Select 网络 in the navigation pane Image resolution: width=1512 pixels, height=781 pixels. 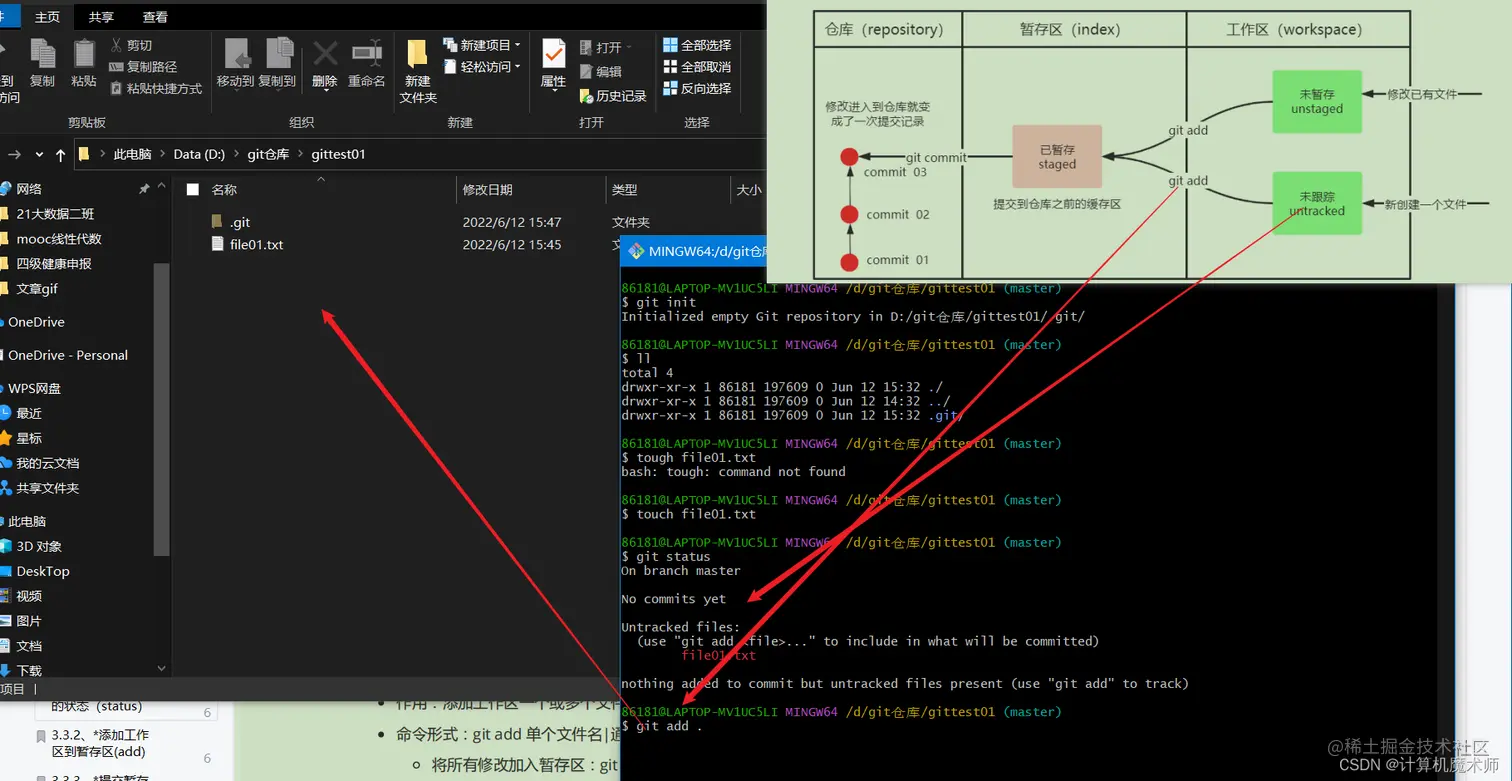(29, 189)
